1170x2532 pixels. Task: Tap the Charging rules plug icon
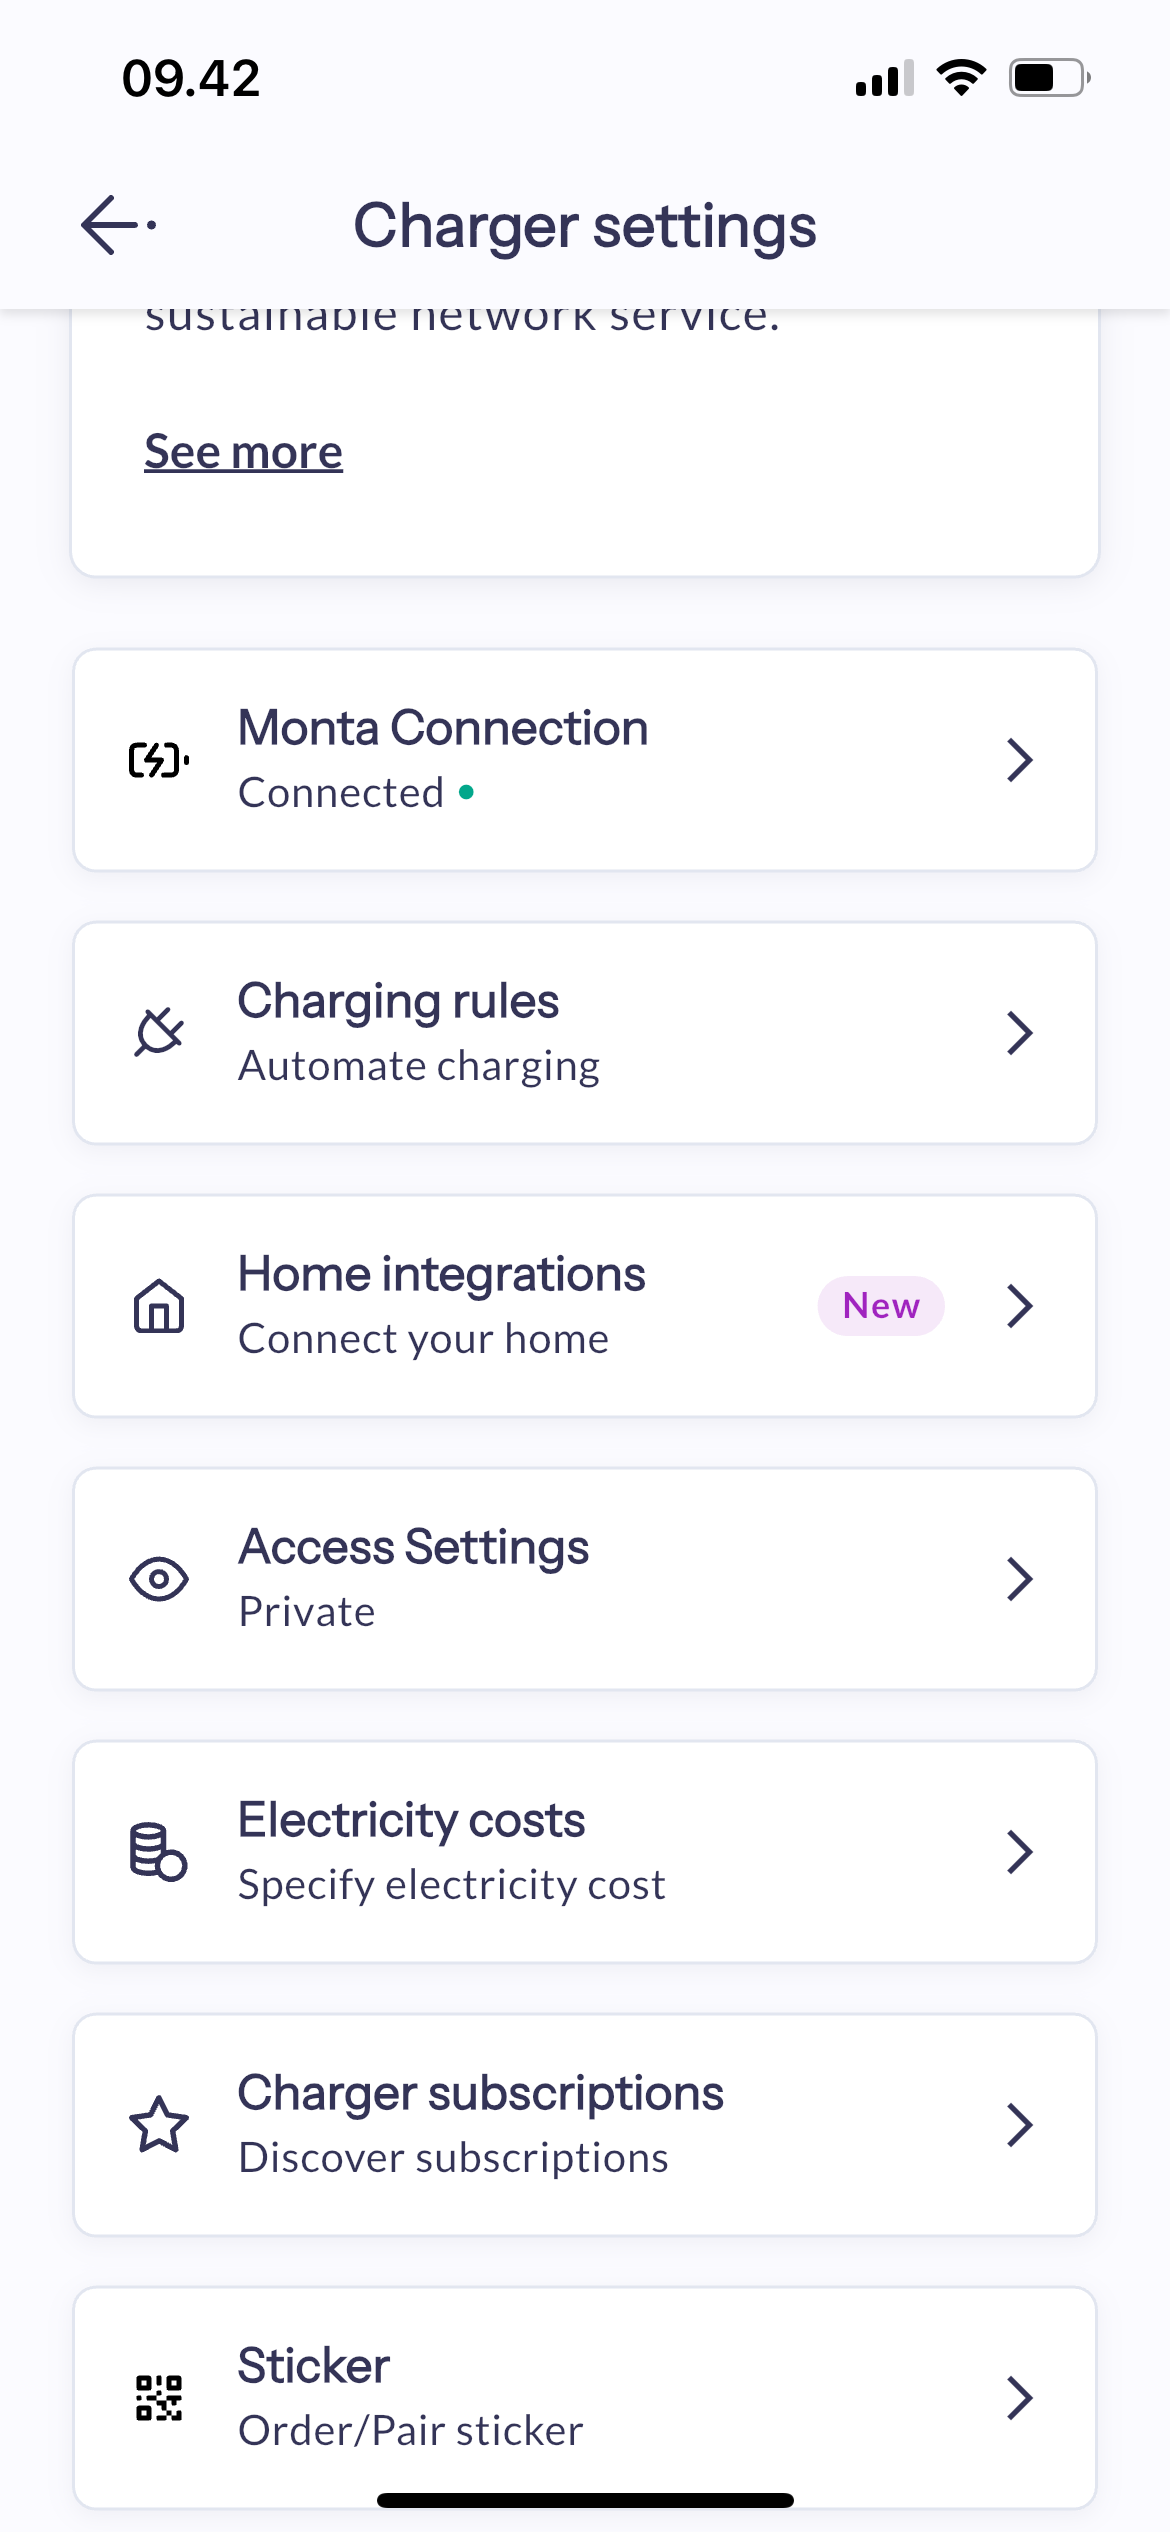[x=159, y=1033]
